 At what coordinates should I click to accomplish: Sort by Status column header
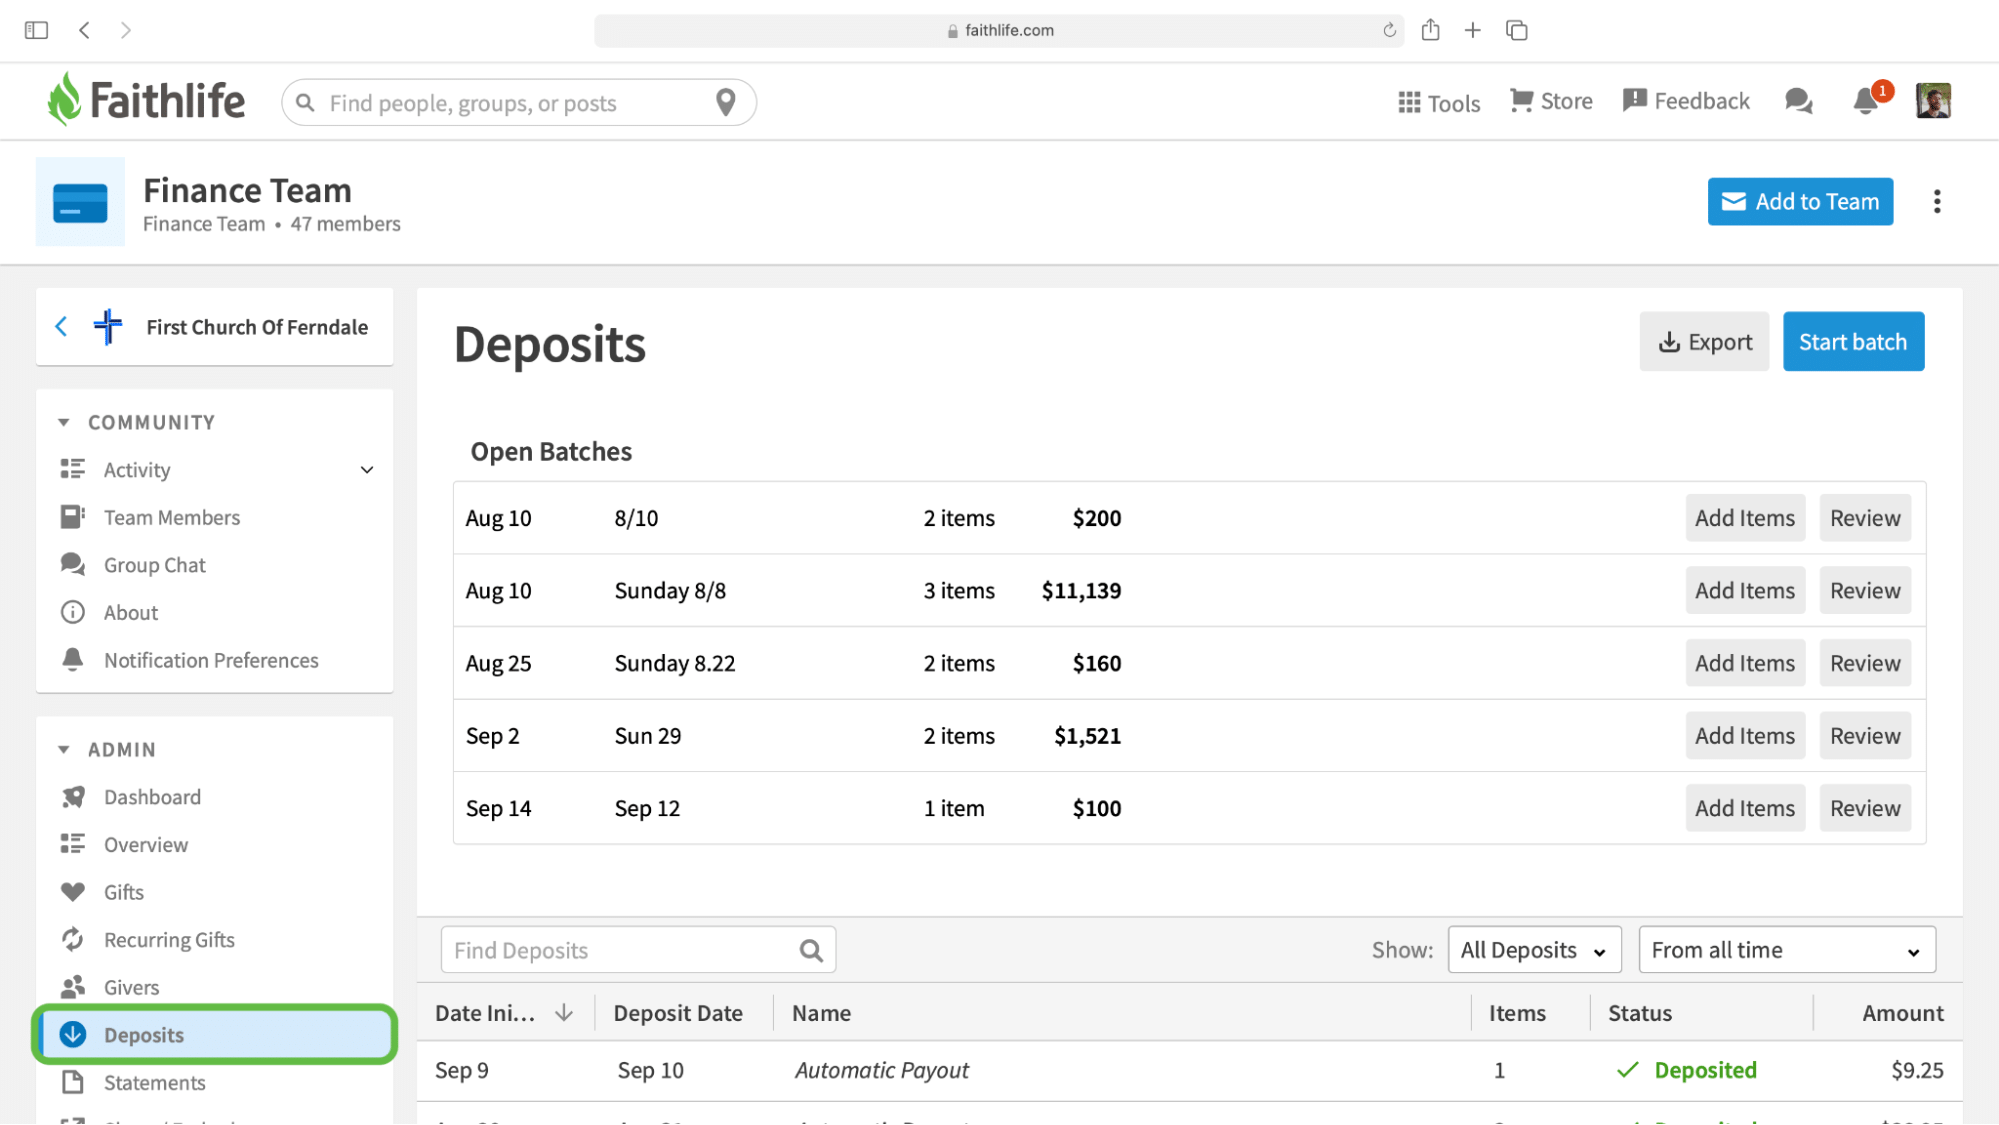tap(1640, 1013)
